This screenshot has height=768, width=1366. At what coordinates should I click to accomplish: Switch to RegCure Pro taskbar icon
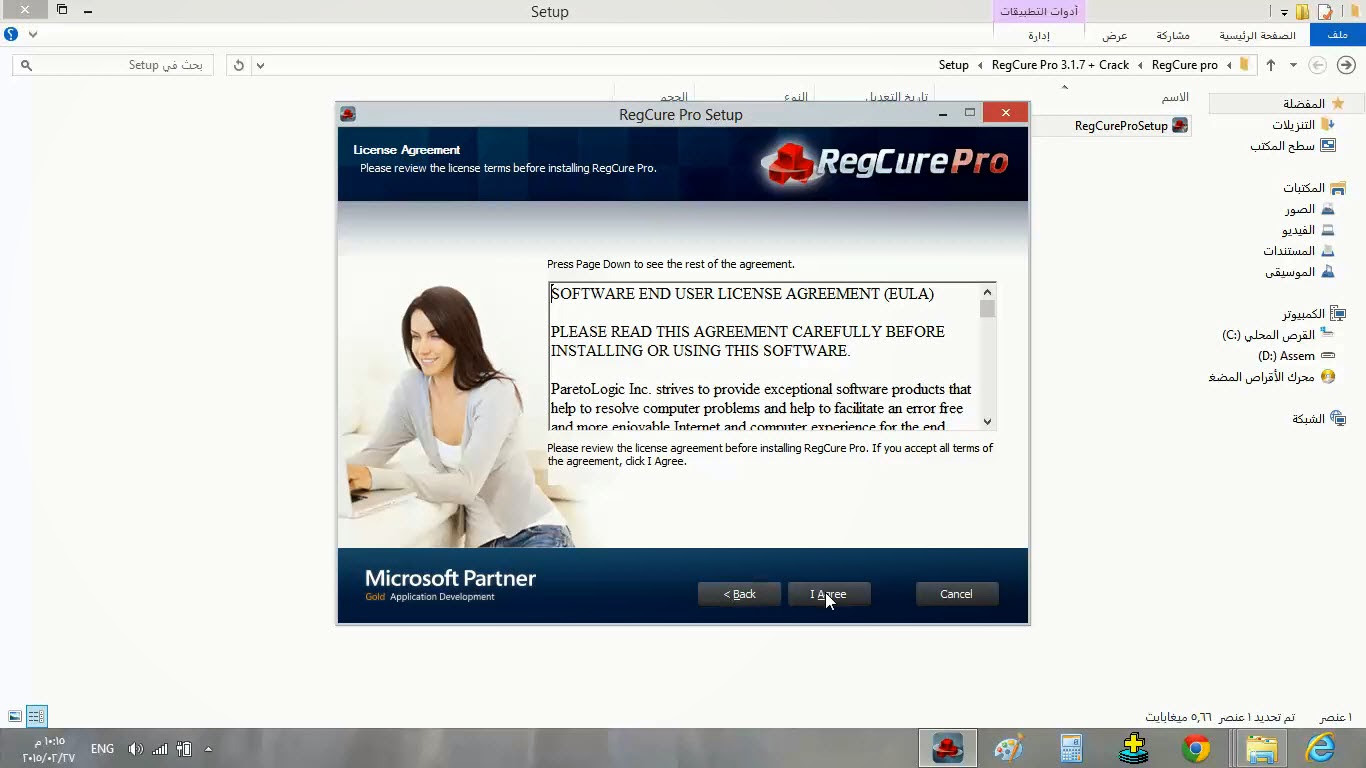tap(947, 748)
